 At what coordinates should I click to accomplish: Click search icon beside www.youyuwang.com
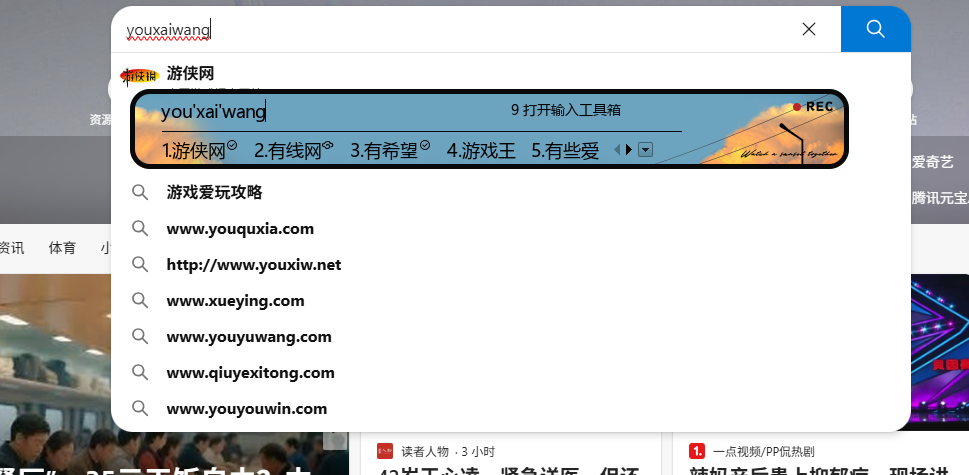coord(140,337)
